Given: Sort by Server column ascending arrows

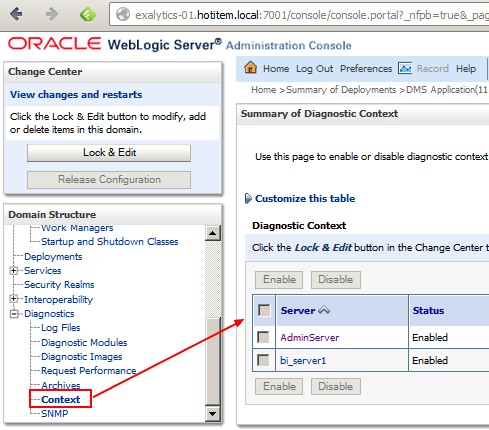Looking at the screenshot, I should [x=324, y=310].
